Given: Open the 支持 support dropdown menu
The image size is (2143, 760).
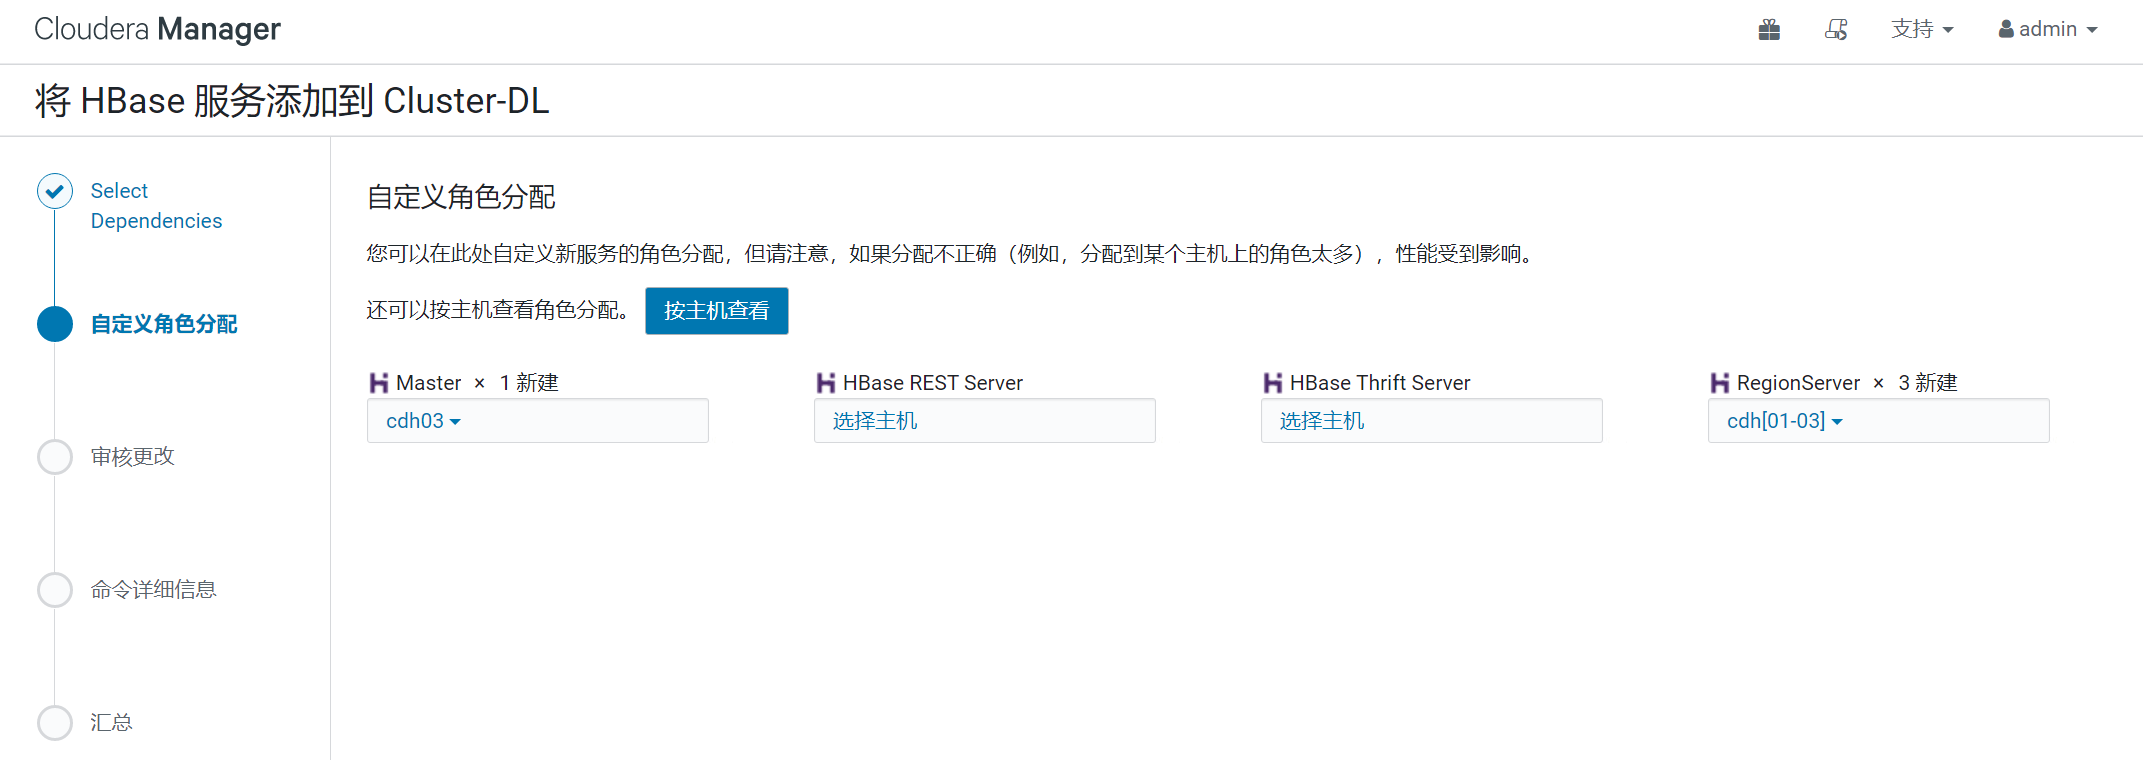Looking at the screenshot, I should [1922, 29].
